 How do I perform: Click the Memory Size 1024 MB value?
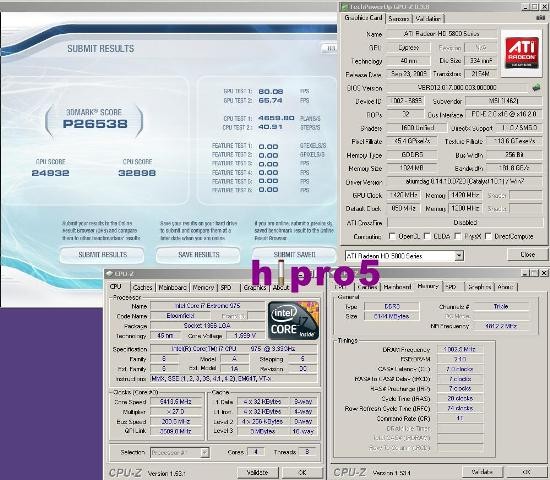(x=411, y=168)
